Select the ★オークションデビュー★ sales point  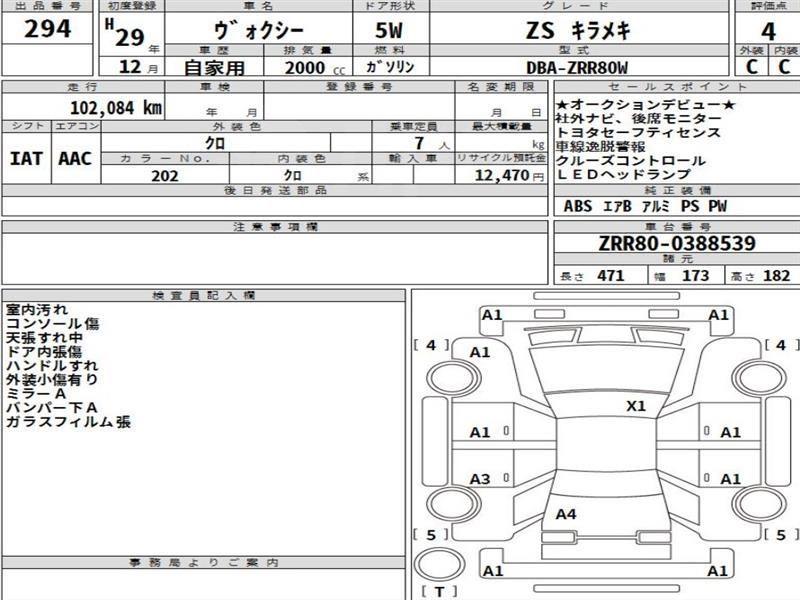[x=645, y=105]
